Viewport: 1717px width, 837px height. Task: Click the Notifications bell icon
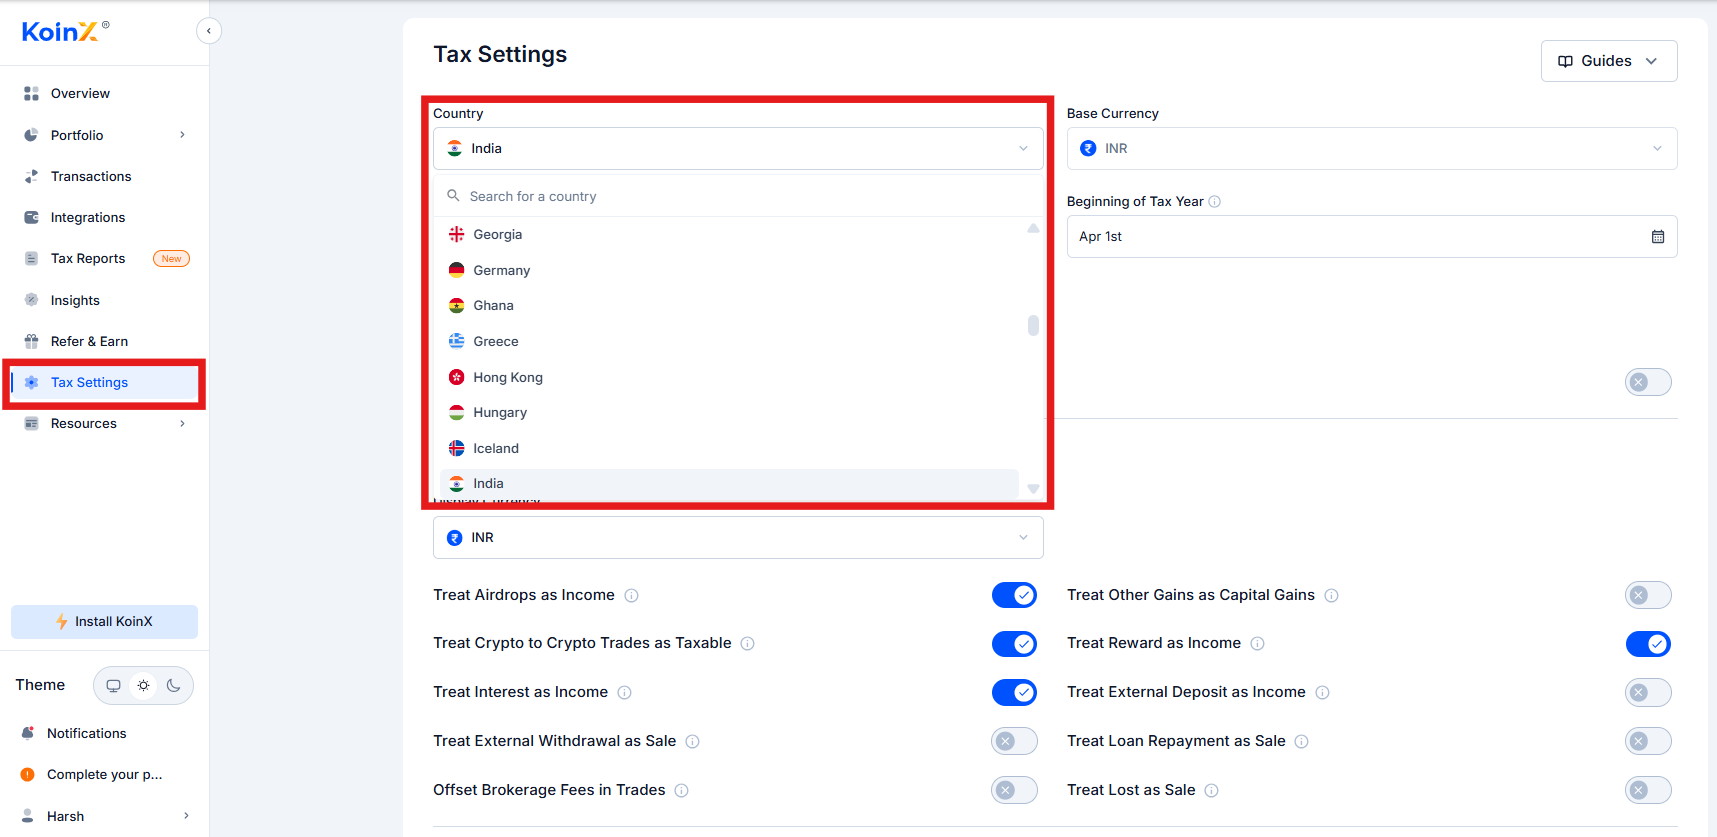pos(28,733)
